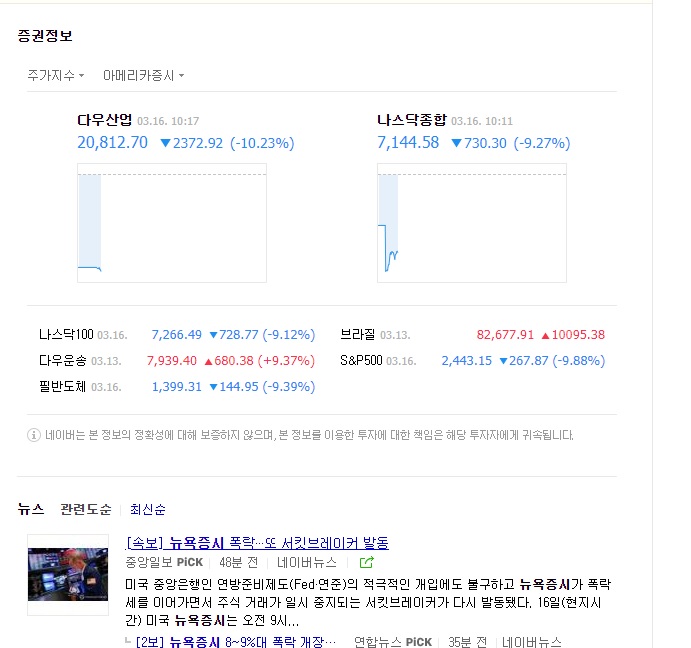Select the 다우운송 index row
Viewport: 691px width, 648px height.
(x=177, y=361)
